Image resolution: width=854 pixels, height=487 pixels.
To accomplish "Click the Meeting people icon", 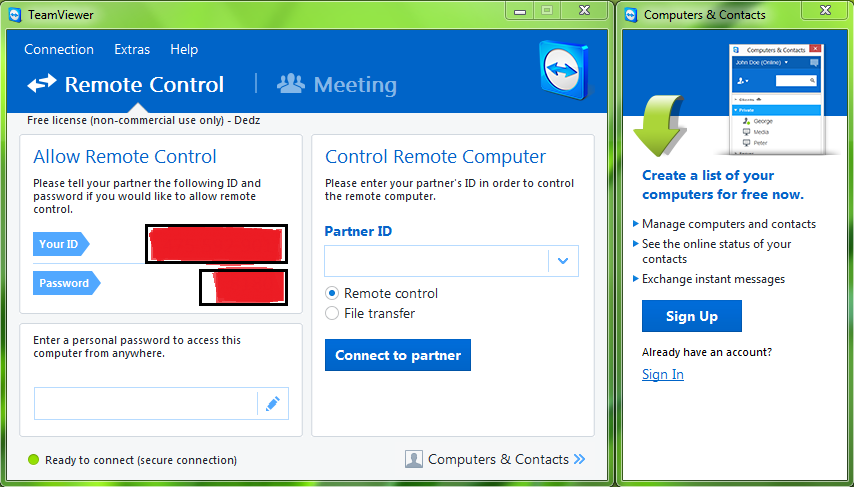I will tap(291, 84).
